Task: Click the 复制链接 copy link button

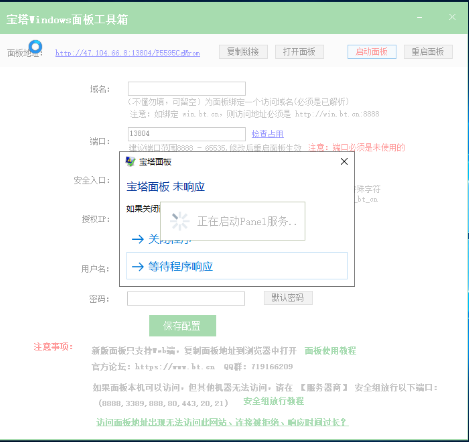Action: point(243,52)
